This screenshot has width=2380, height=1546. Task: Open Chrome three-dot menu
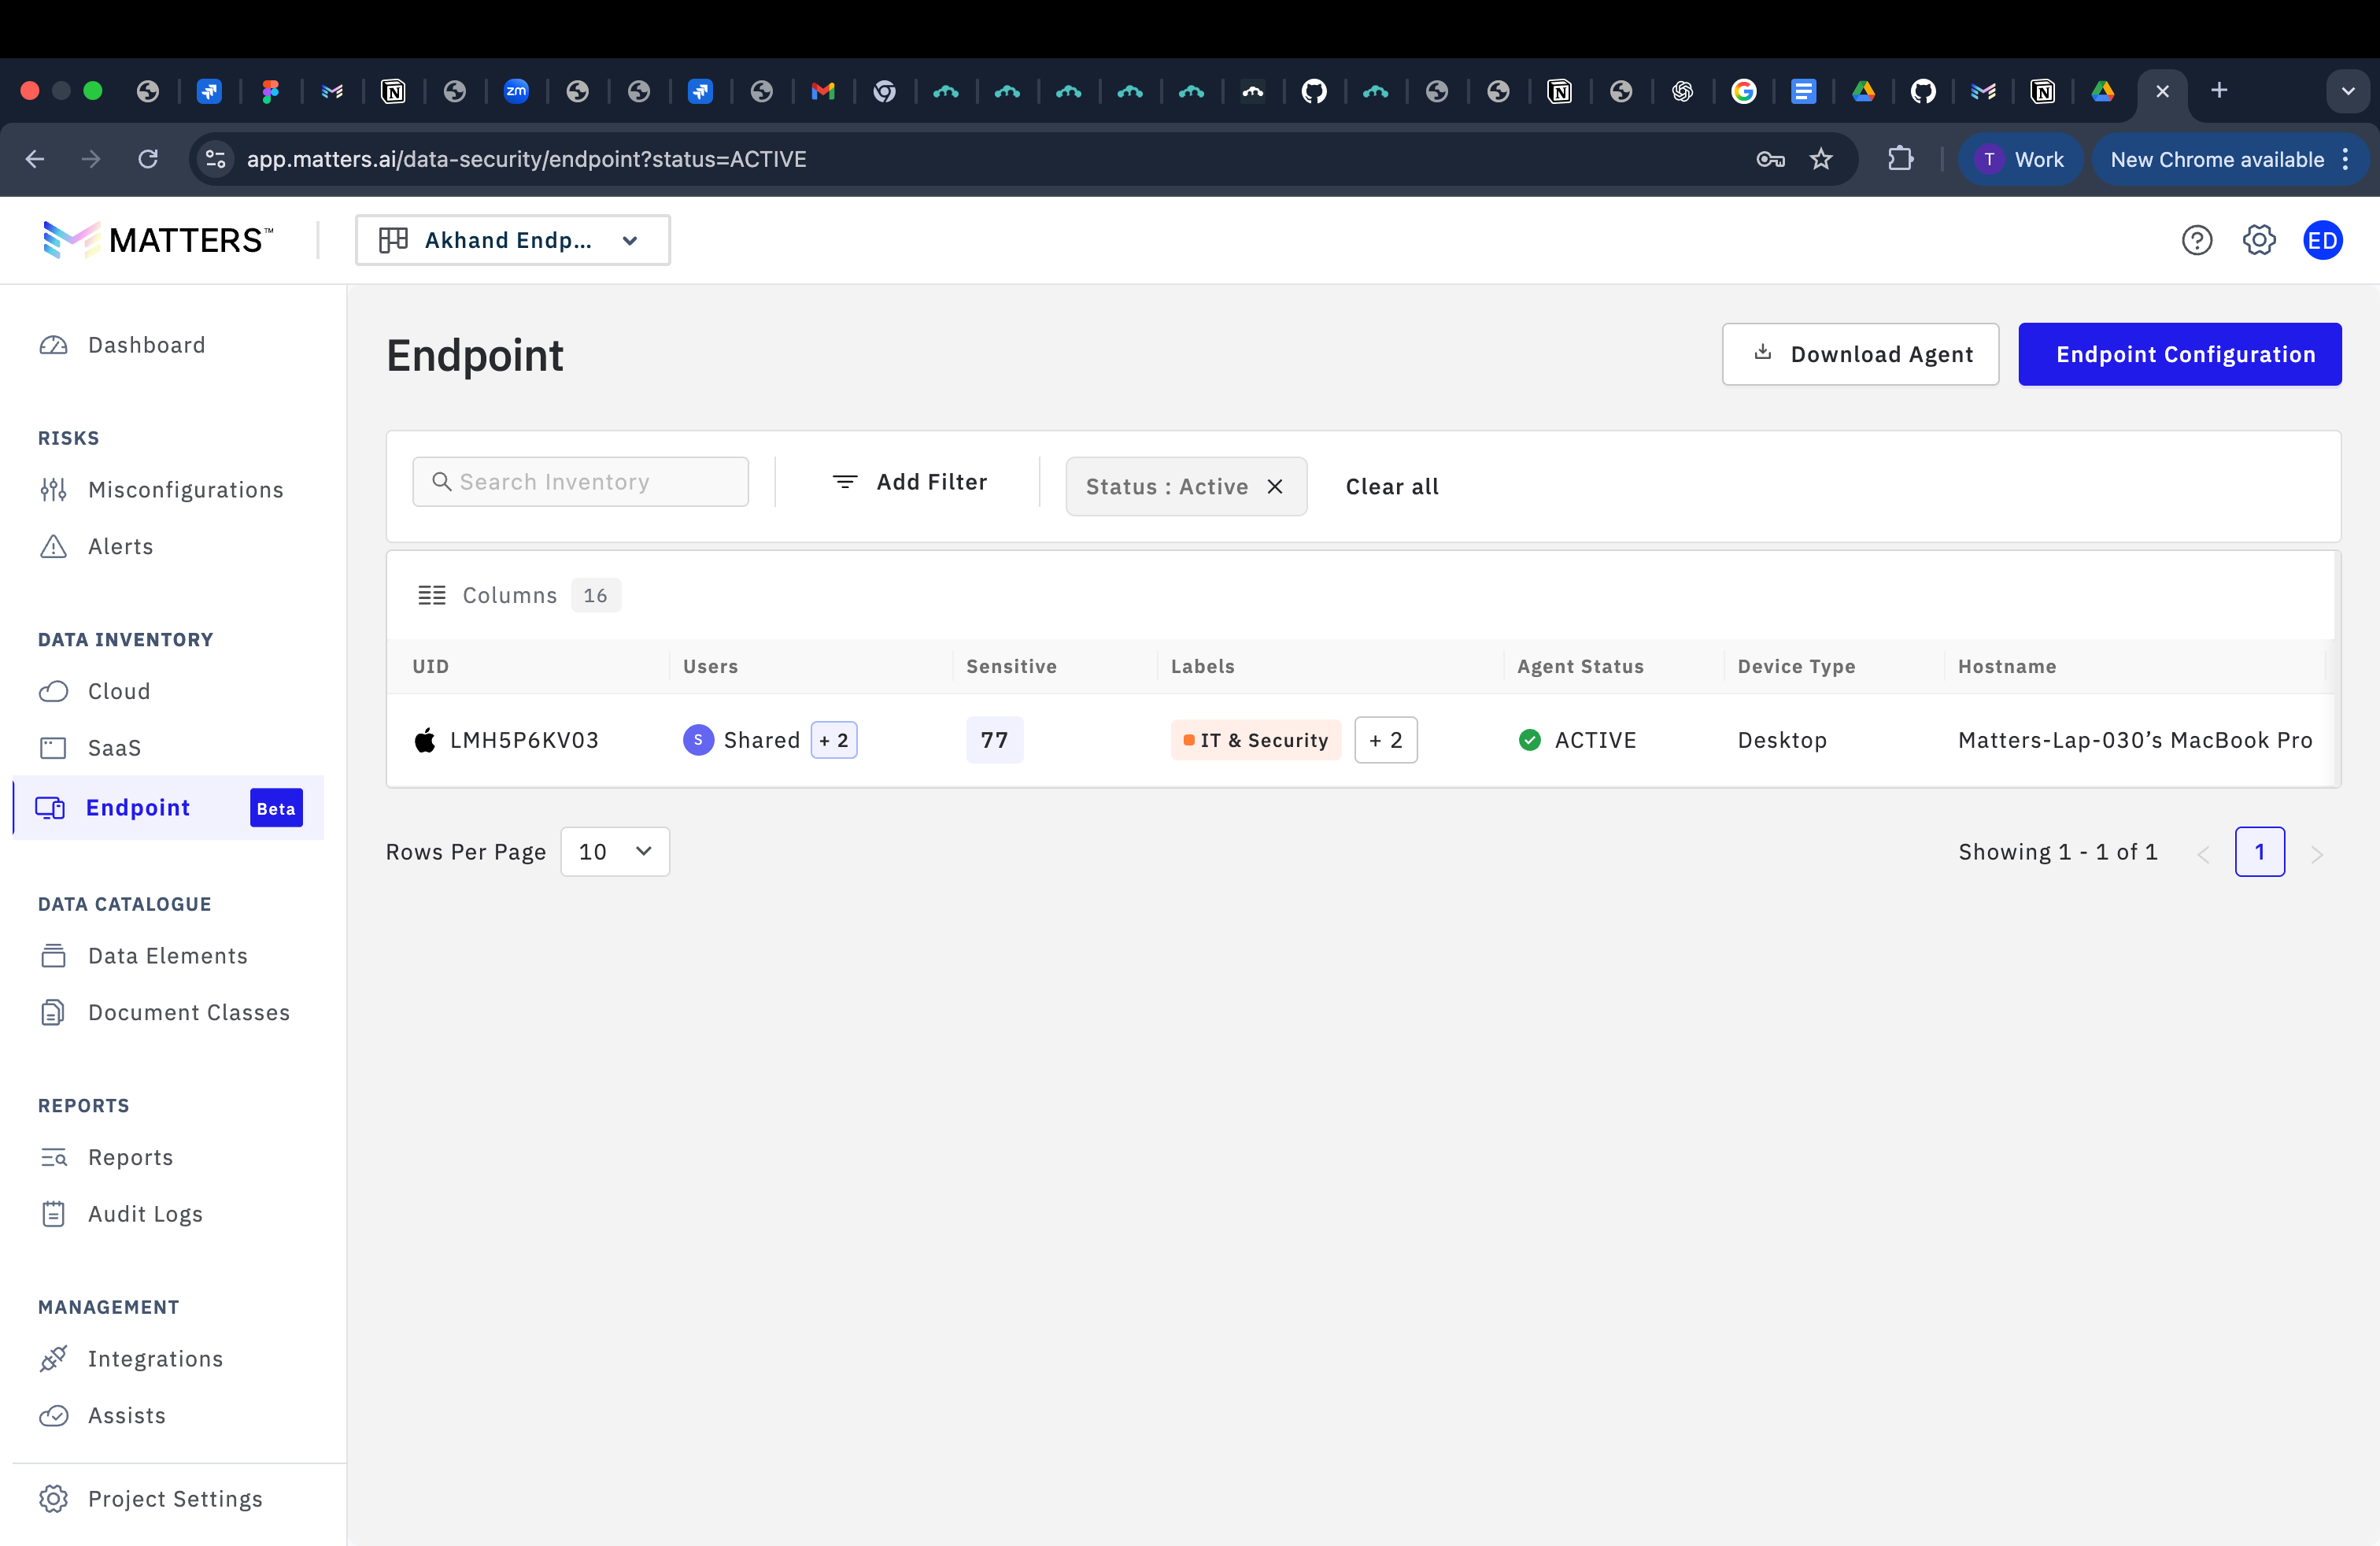click(2345, 159)
